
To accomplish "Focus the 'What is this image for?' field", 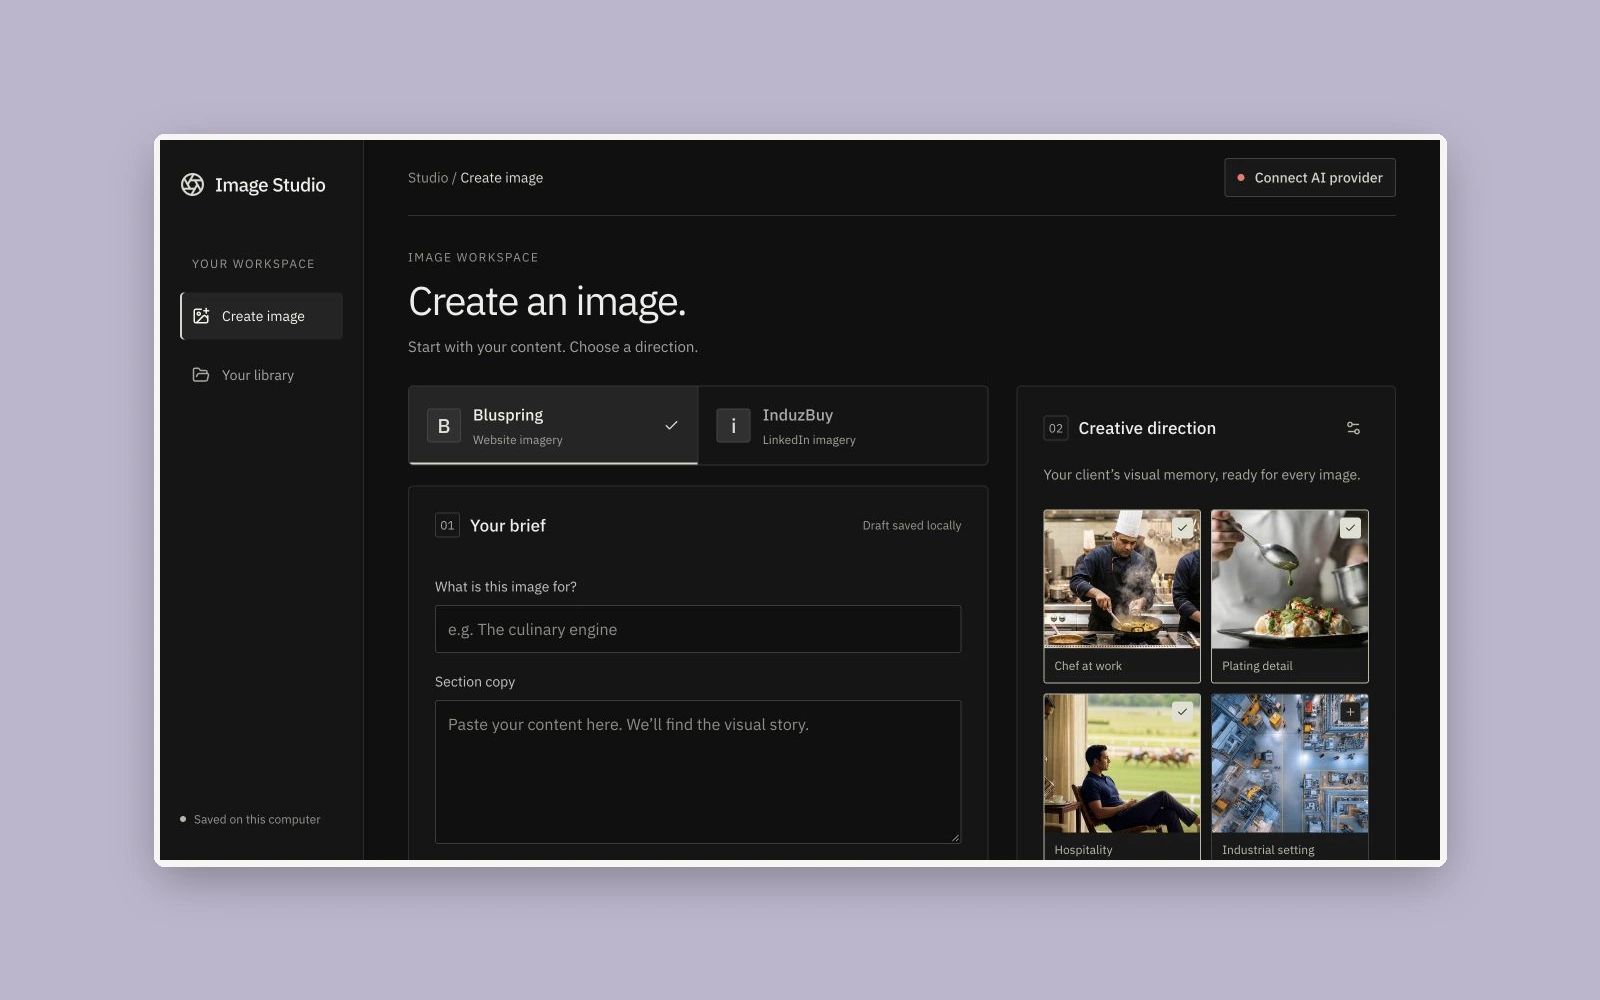I will (698, 629).
